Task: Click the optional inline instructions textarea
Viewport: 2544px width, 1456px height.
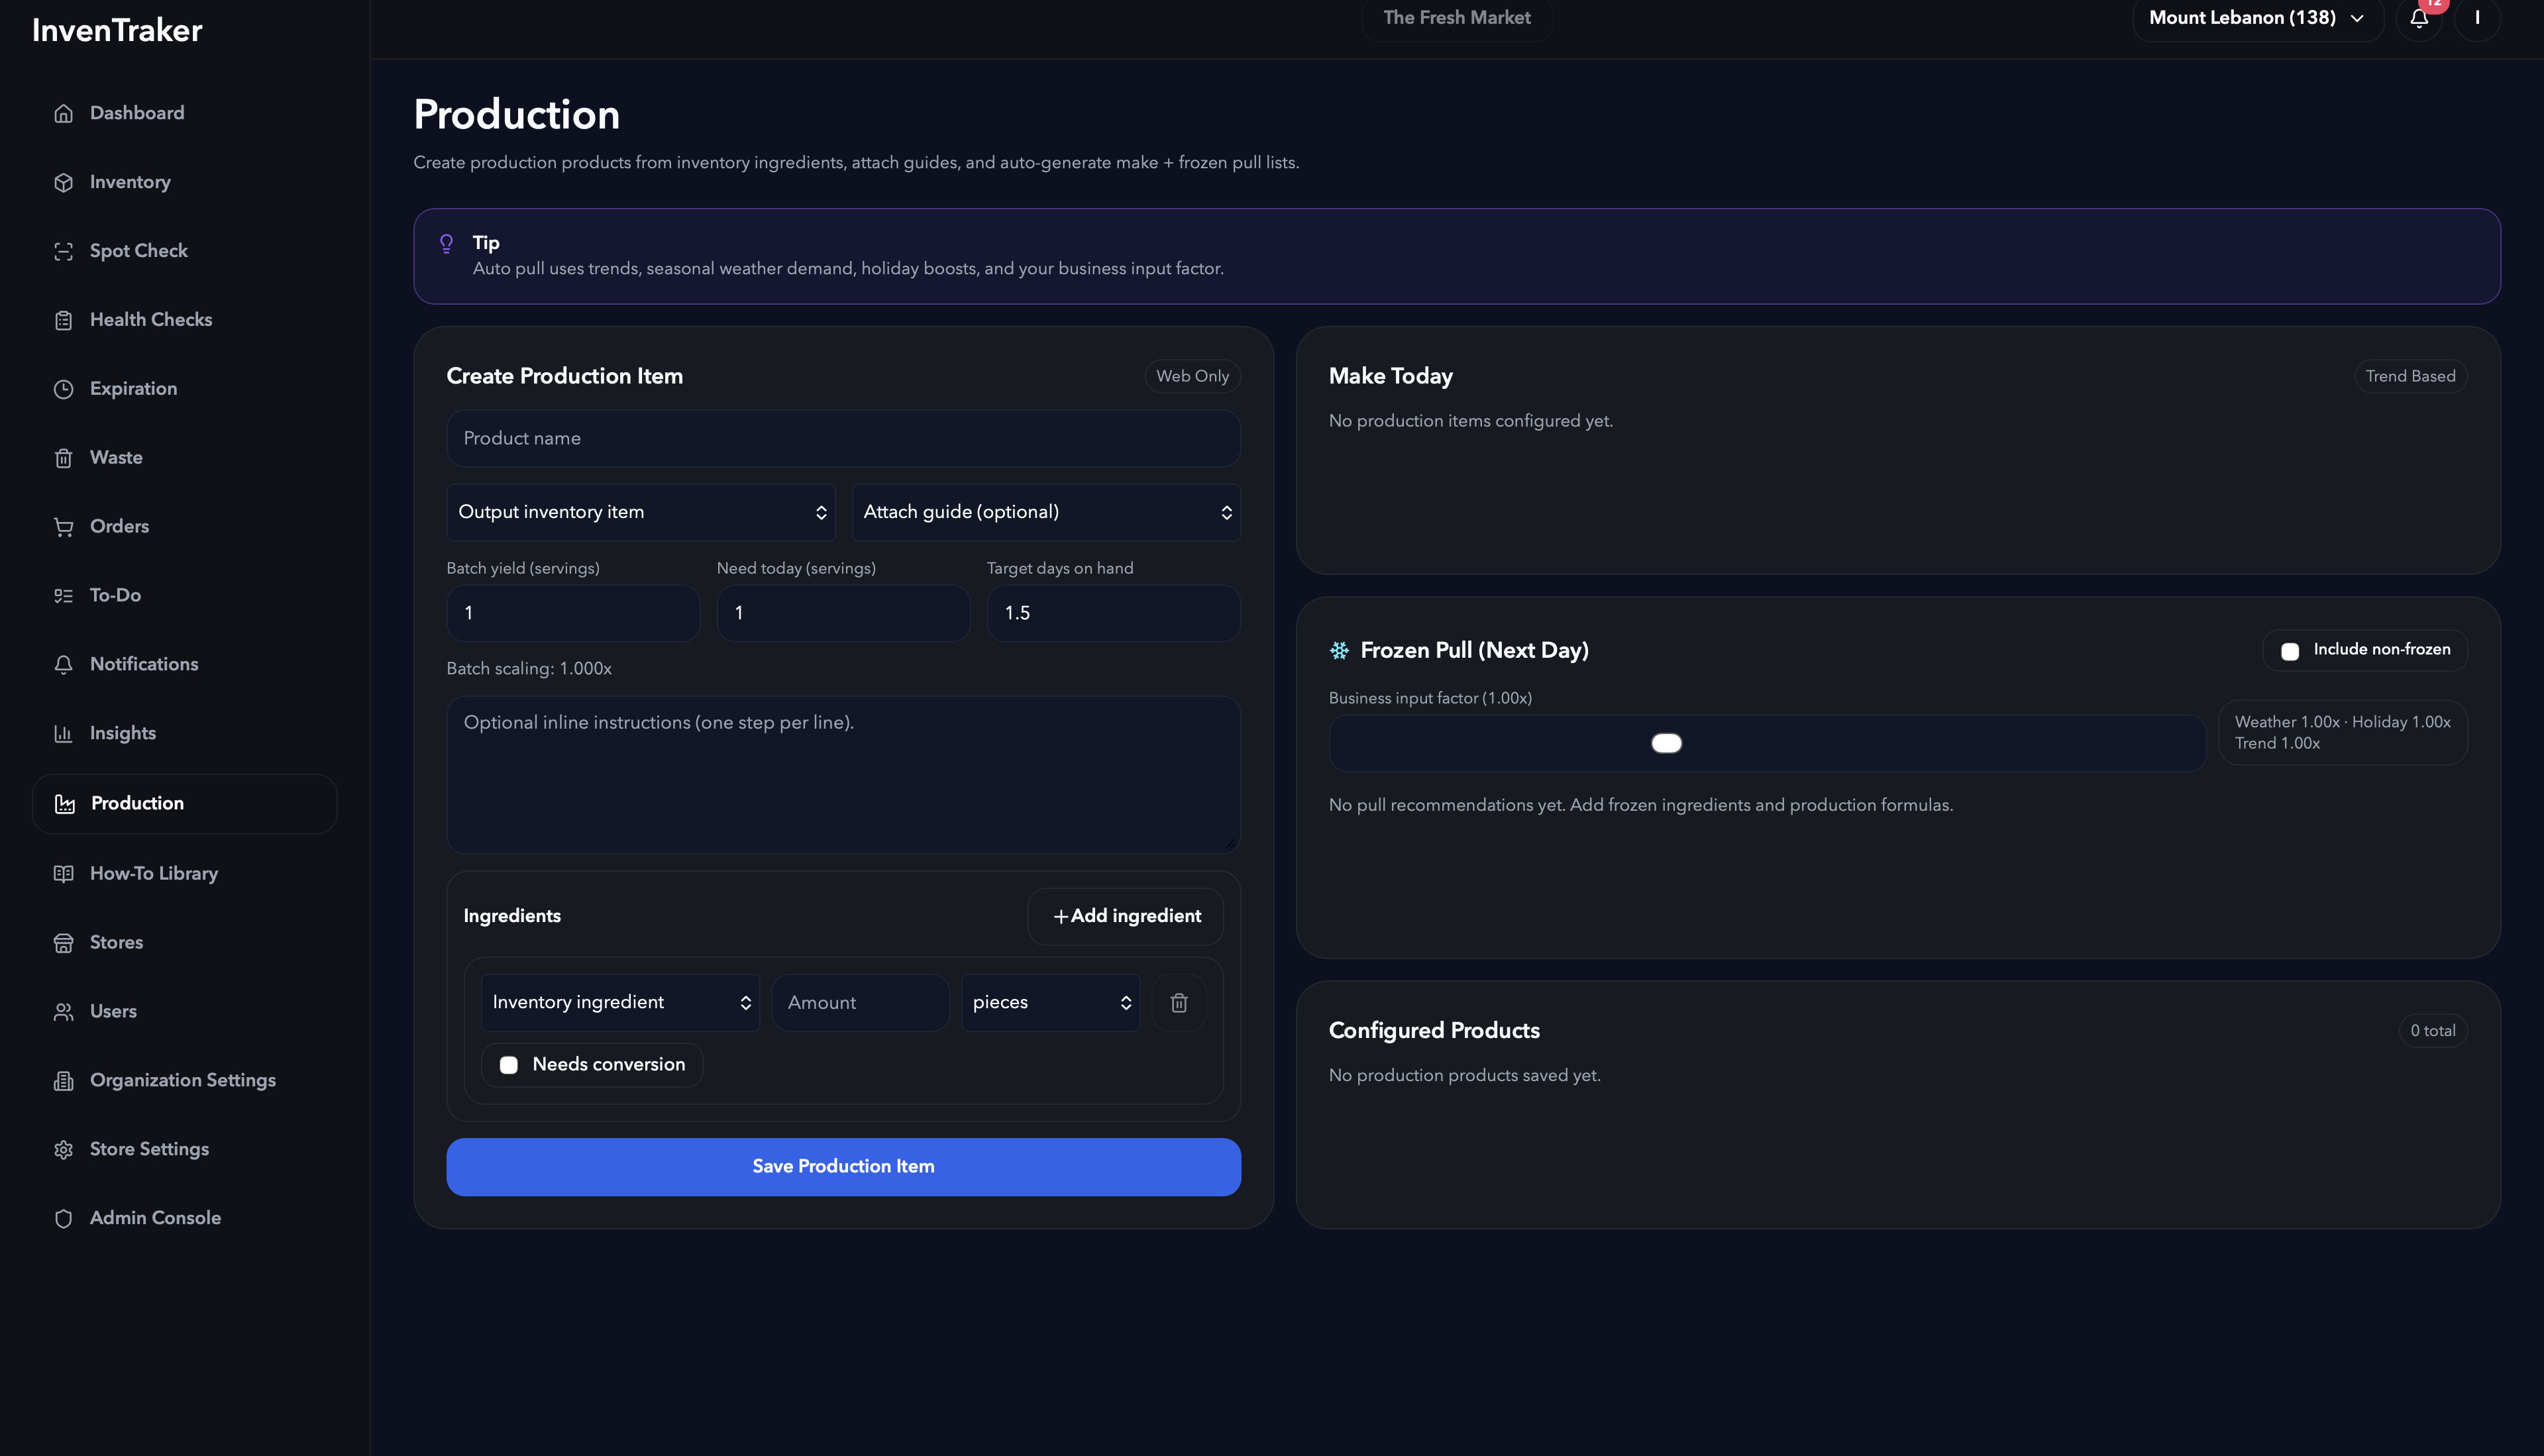Action: pyautogui.click(x=843, y=775)
